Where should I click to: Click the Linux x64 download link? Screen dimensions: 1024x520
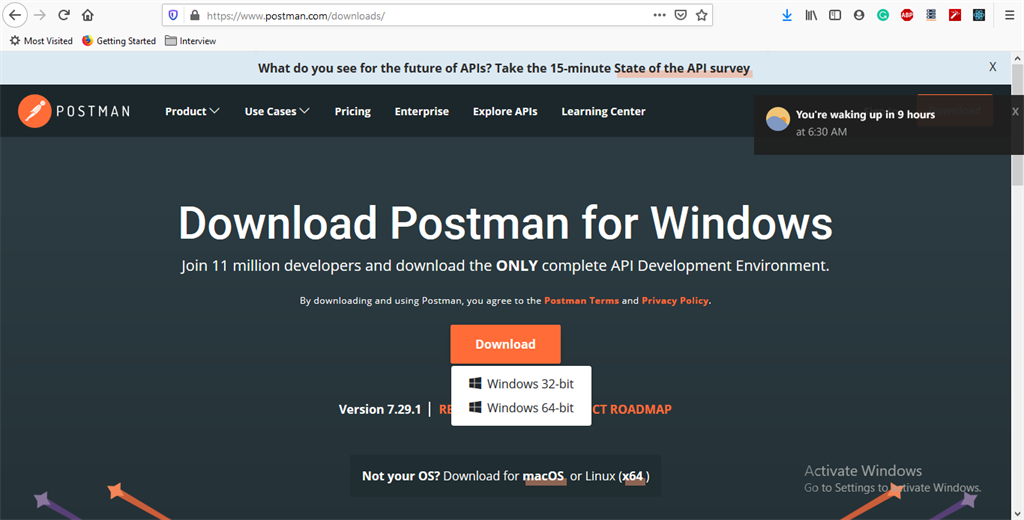[x=633, y=476]
